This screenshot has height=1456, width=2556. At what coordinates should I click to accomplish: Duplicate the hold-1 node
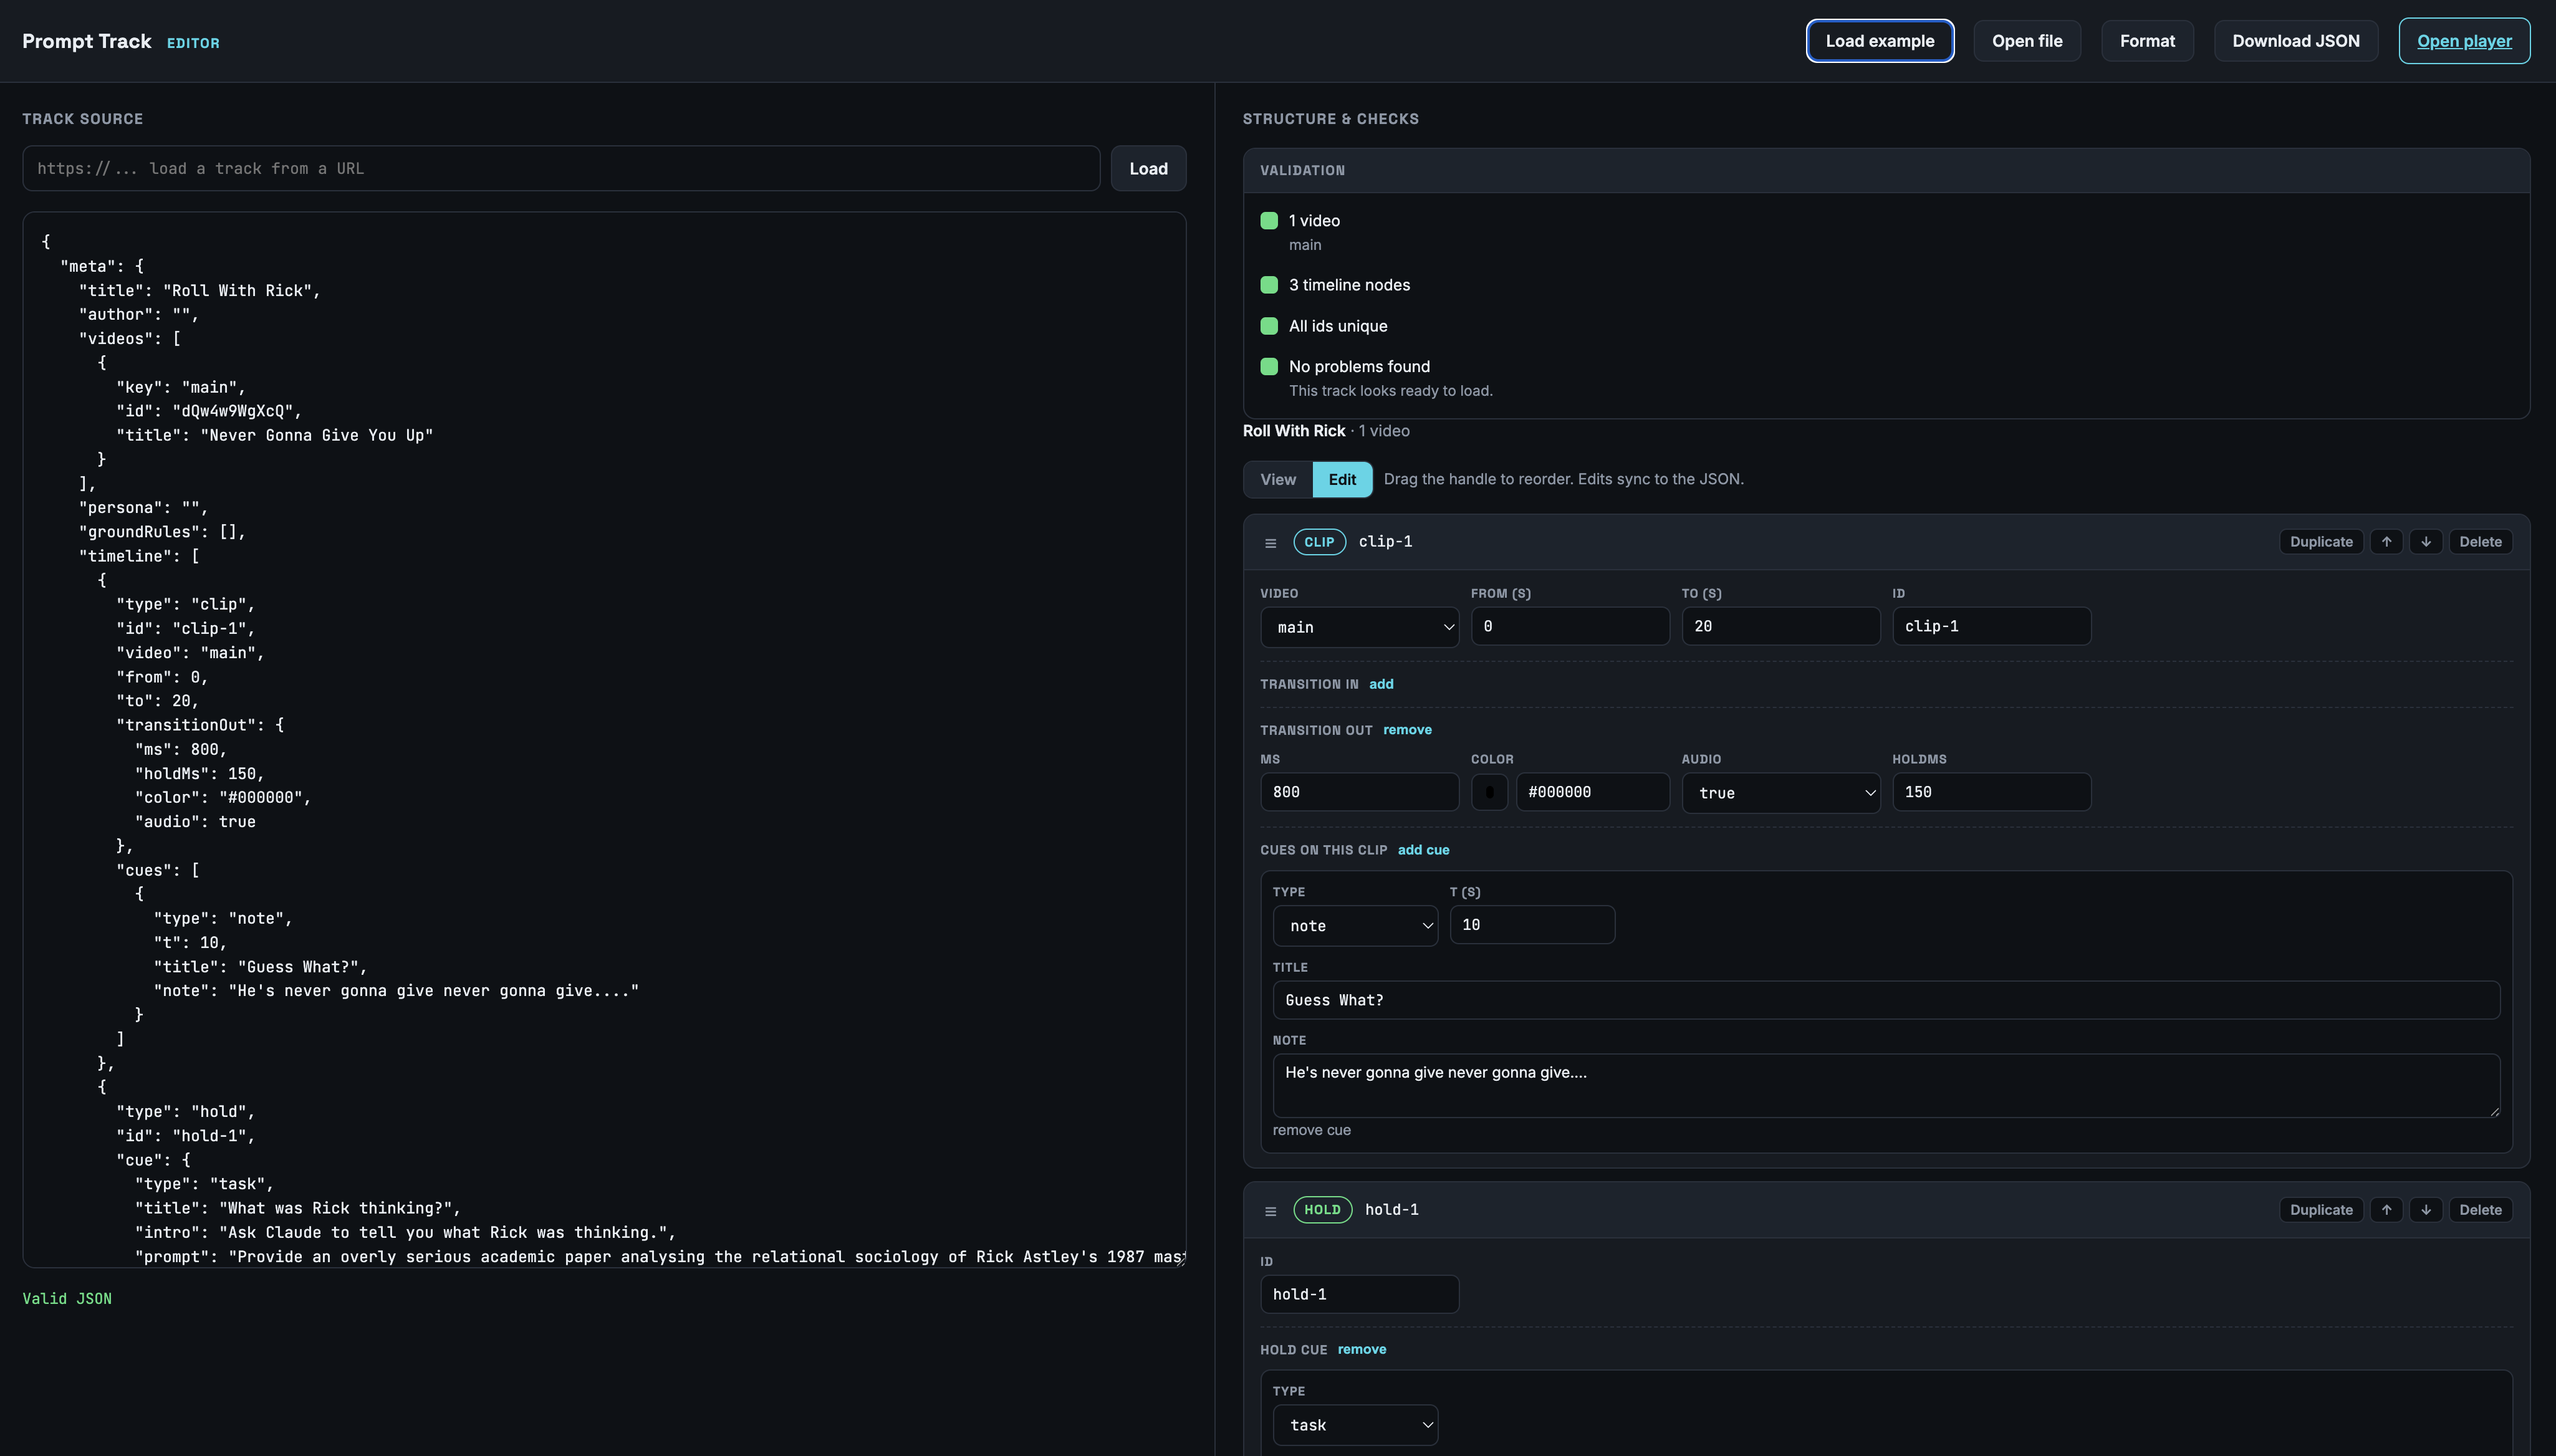pos(2321,1210)
